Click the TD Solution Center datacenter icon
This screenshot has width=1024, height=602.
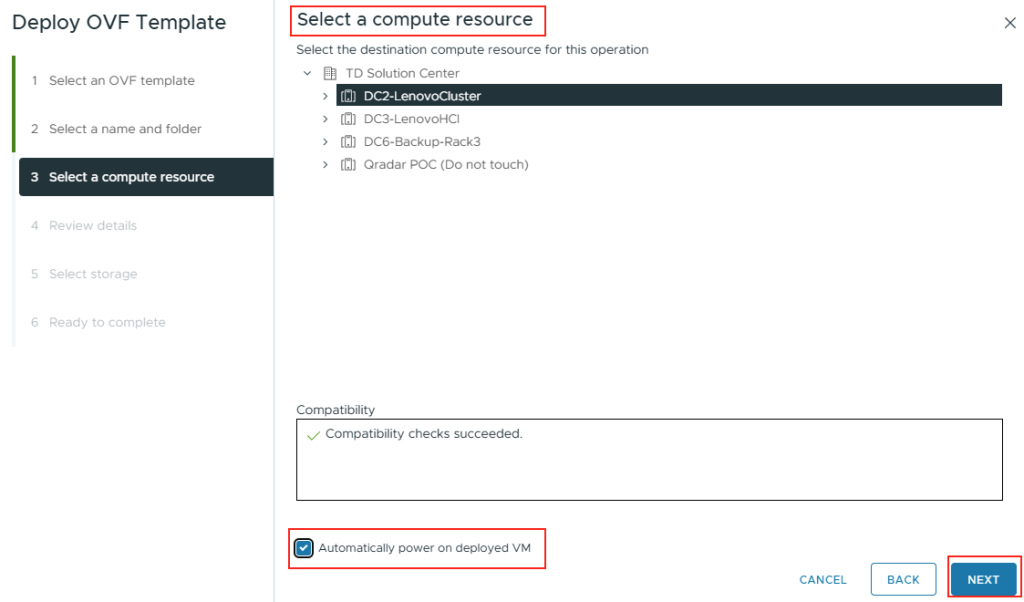pyautogui.click(x=330, y=73)
